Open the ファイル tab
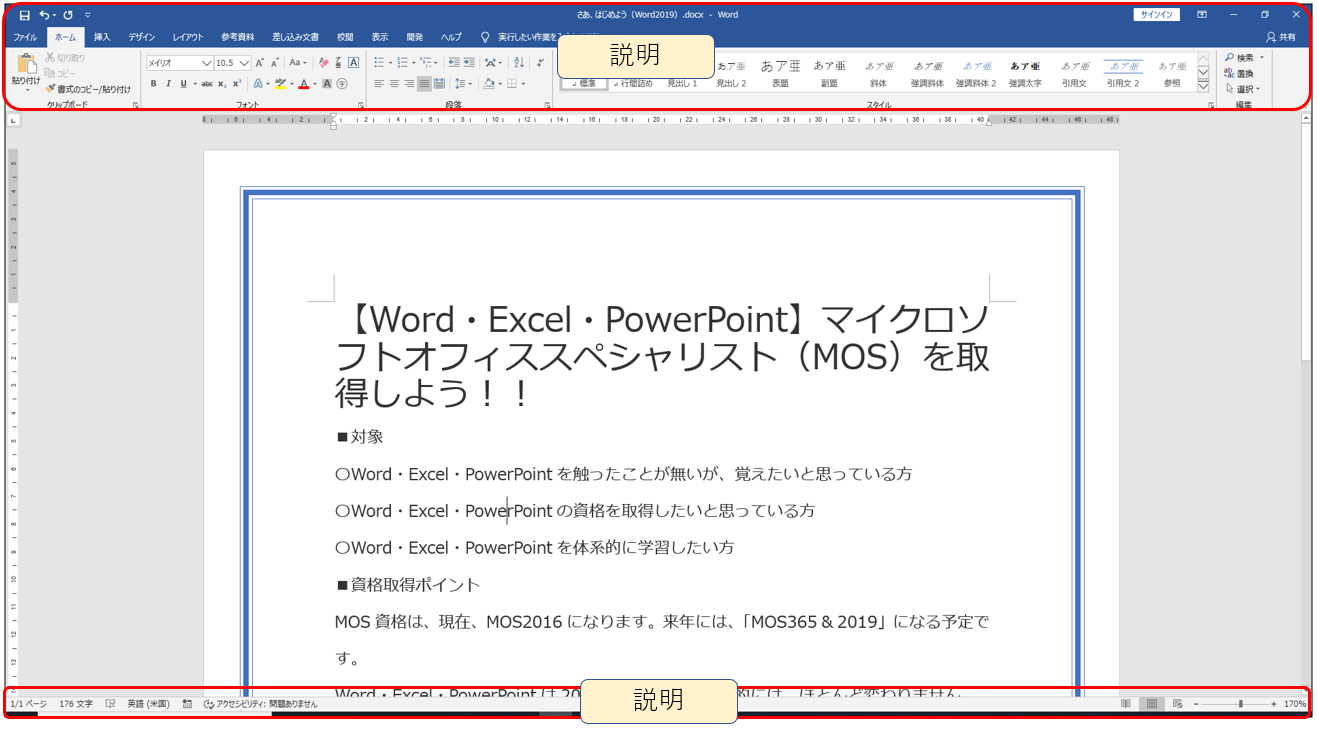The height and width of the screenshot is (733, 1317). [25, 37]
